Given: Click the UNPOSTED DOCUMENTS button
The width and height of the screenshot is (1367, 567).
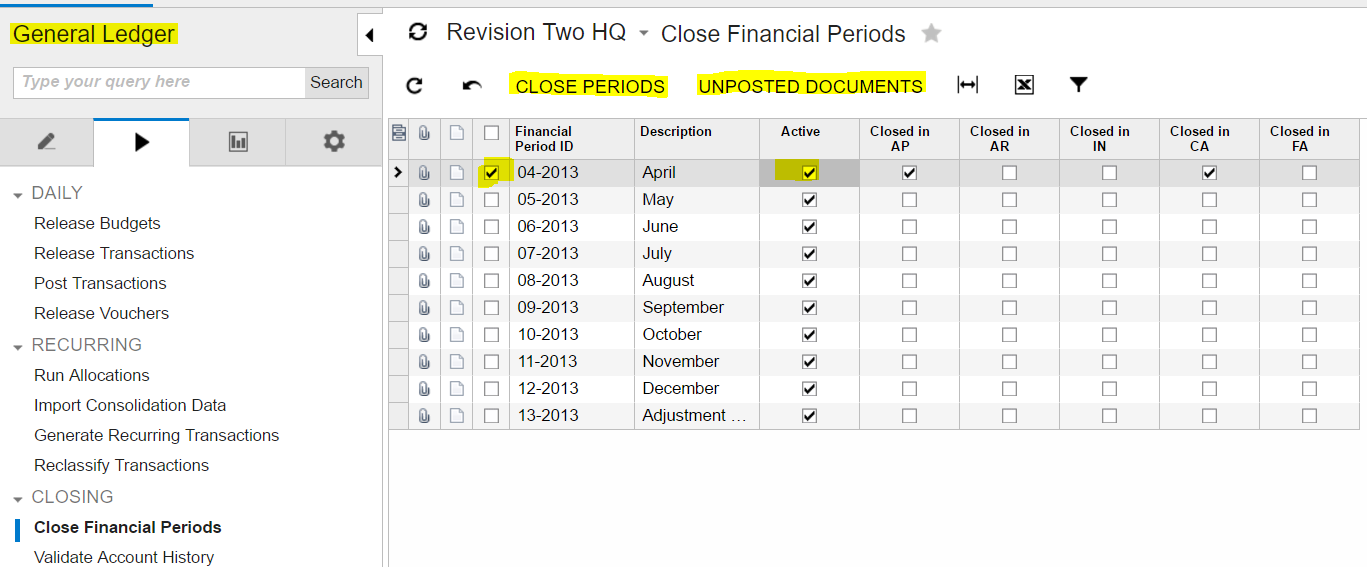Looking at the screenshot, I should [x=810, y=86].
